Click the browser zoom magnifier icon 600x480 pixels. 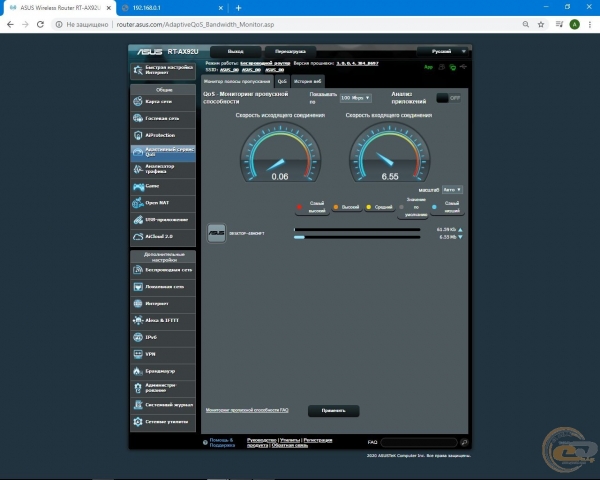tap(526, 24)
